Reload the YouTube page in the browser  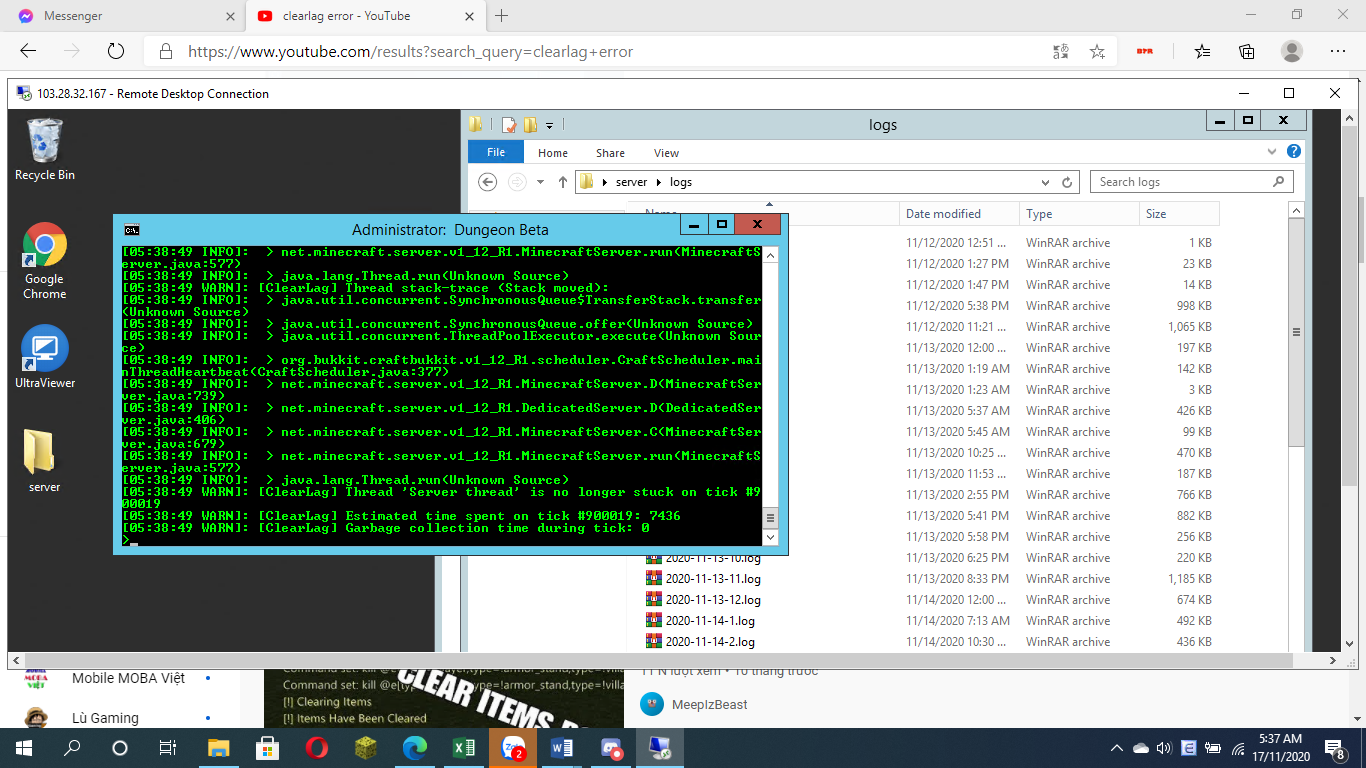(x=115, y=51)
